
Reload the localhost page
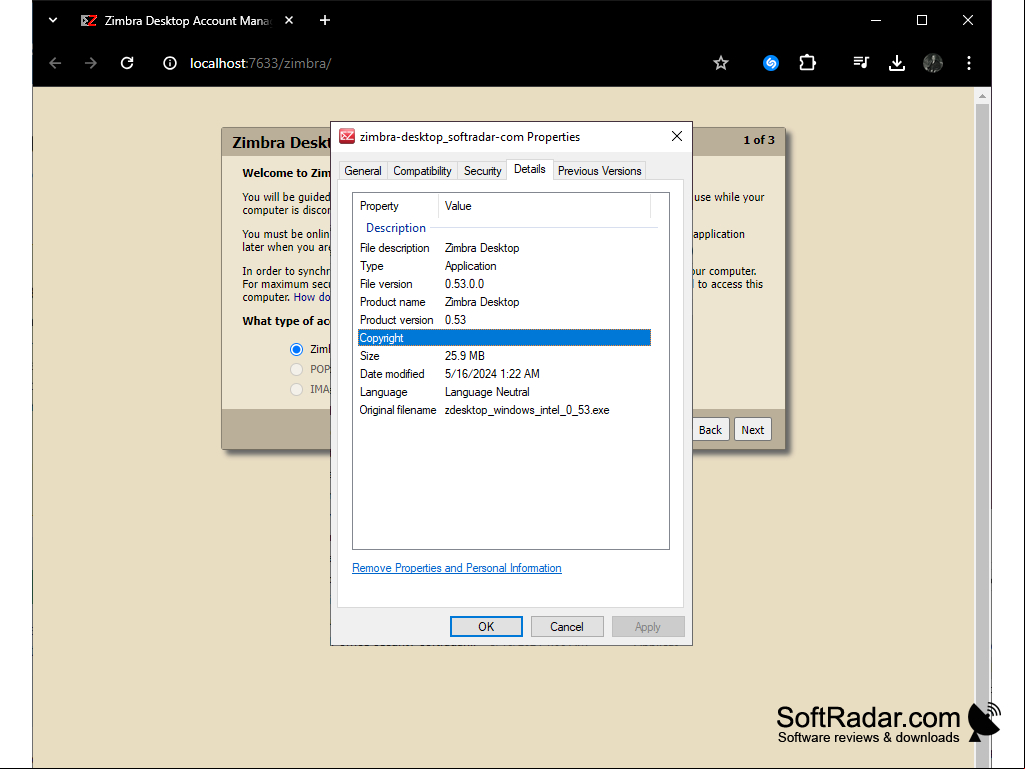point(127,63)
